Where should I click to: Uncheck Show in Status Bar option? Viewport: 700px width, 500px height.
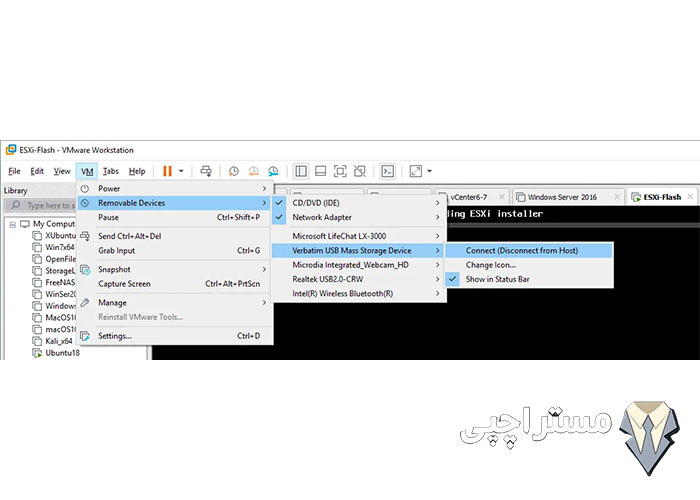point(497,279)
